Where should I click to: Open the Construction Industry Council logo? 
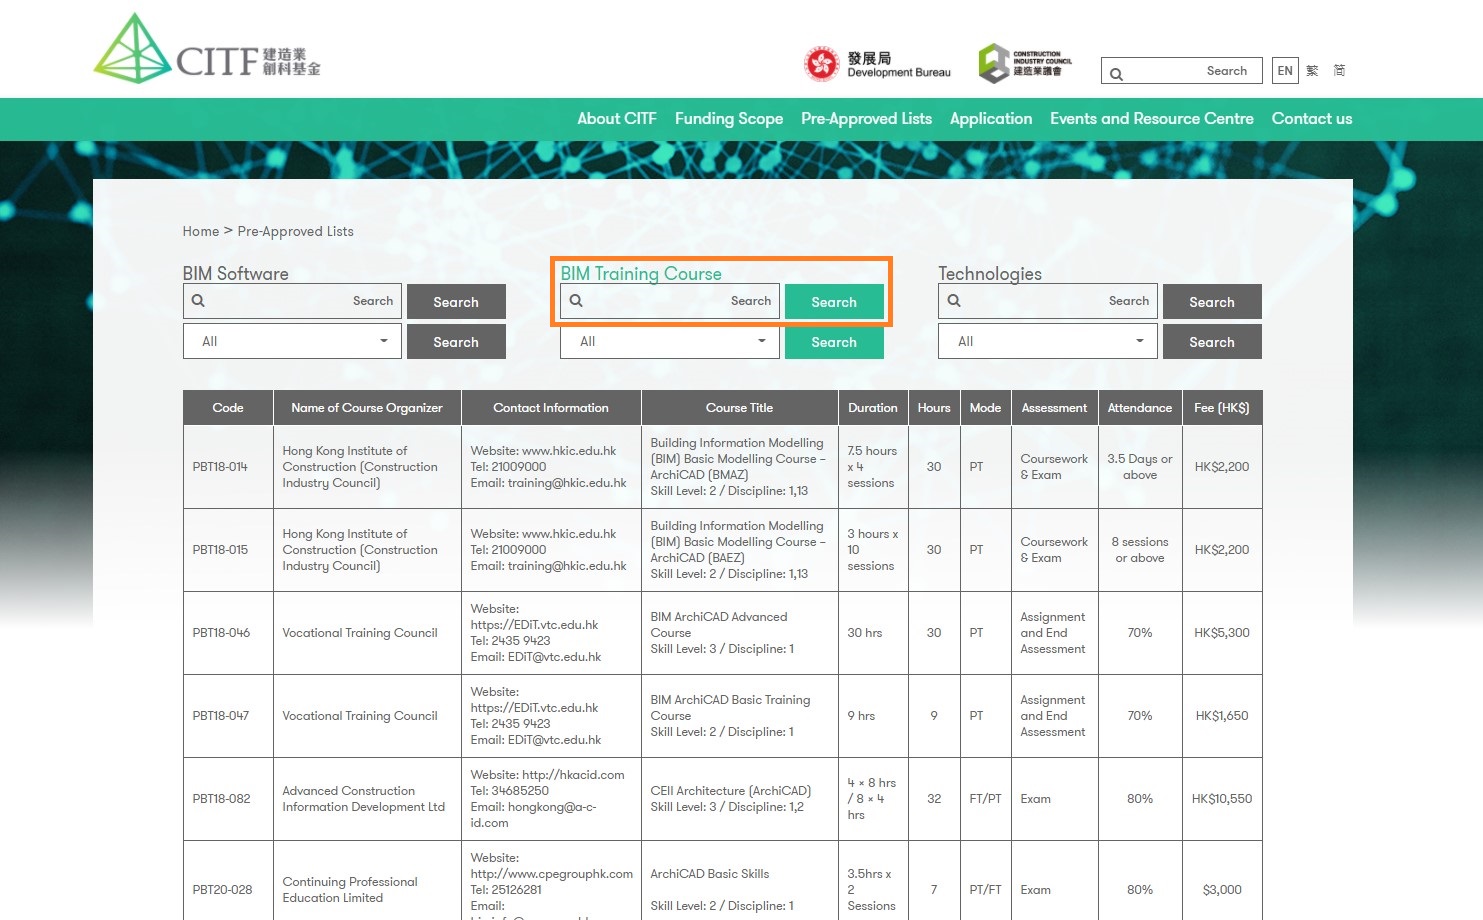click(1025, 63)
